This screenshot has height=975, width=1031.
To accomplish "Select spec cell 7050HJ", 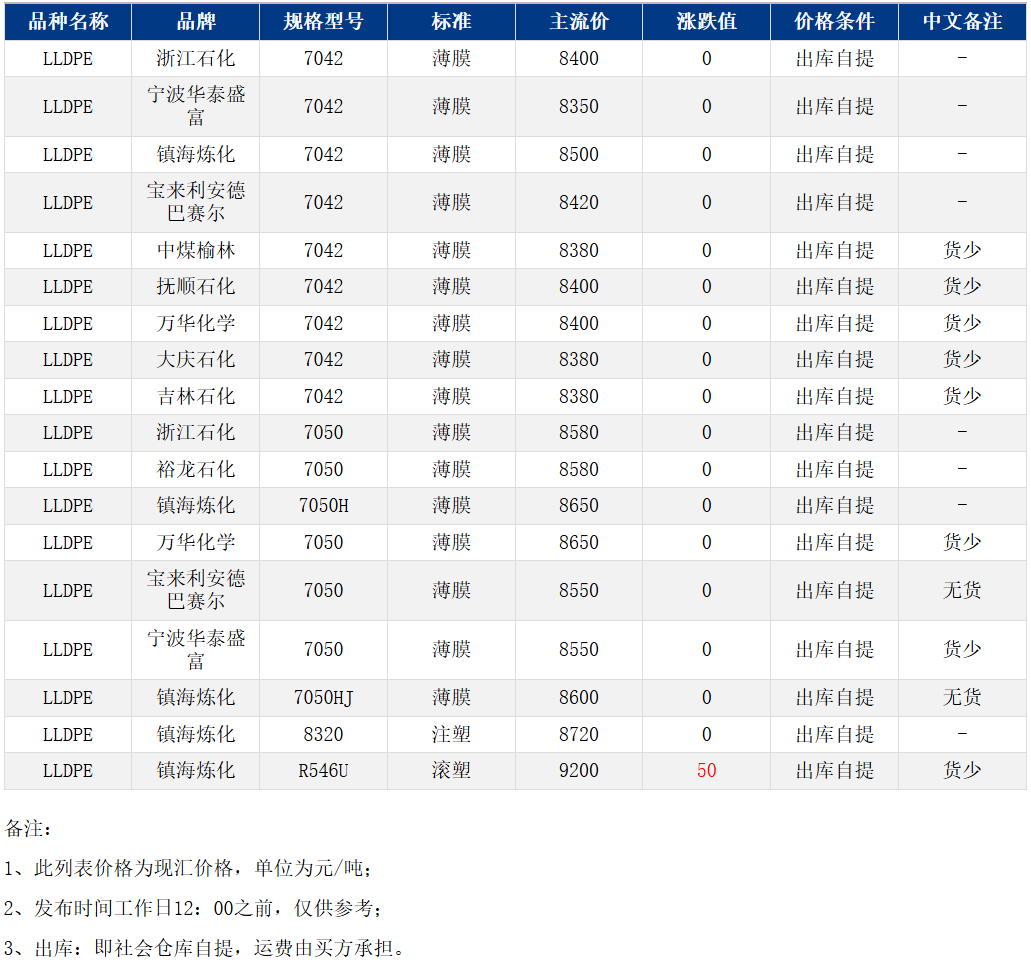I will pyautogui.click(x=324, y=698).
